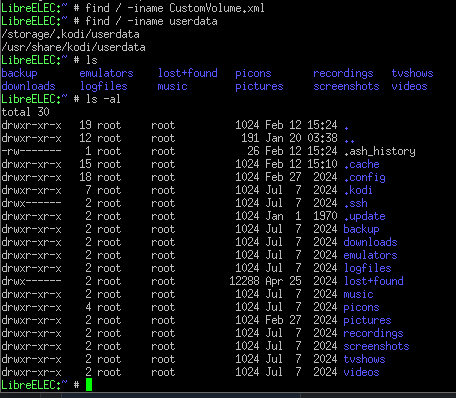This screenshot has height=398, width=456.
Task: Click the "12288" size on the lost+found row
Action: 244,281
